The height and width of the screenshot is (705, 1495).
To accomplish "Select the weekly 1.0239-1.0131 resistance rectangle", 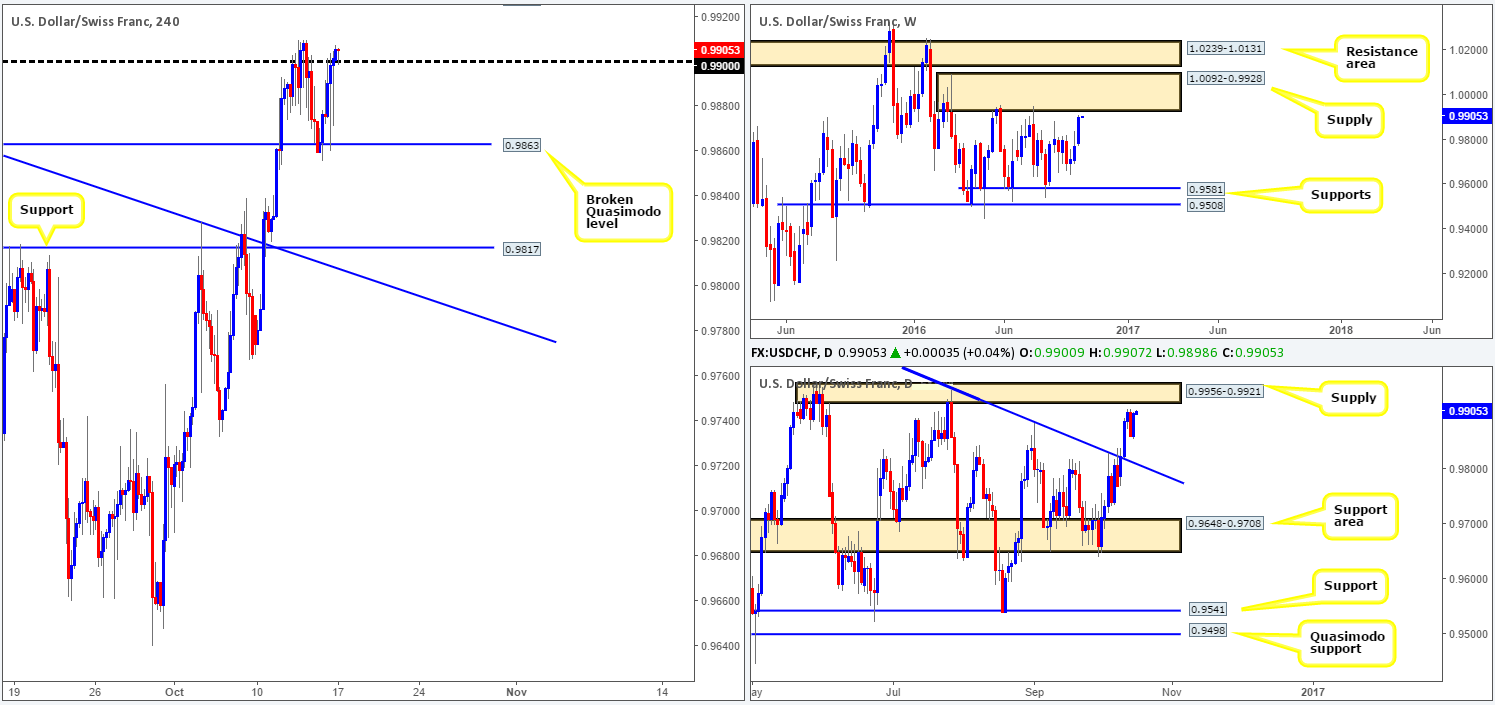I will click(x=966, y=53).
